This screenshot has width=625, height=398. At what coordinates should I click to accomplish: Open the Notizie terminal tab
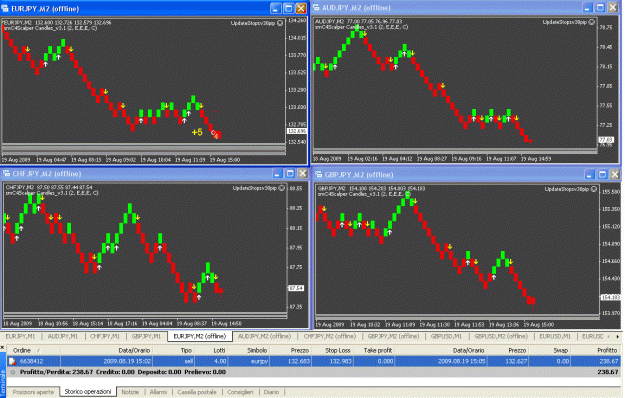point(130,392)
